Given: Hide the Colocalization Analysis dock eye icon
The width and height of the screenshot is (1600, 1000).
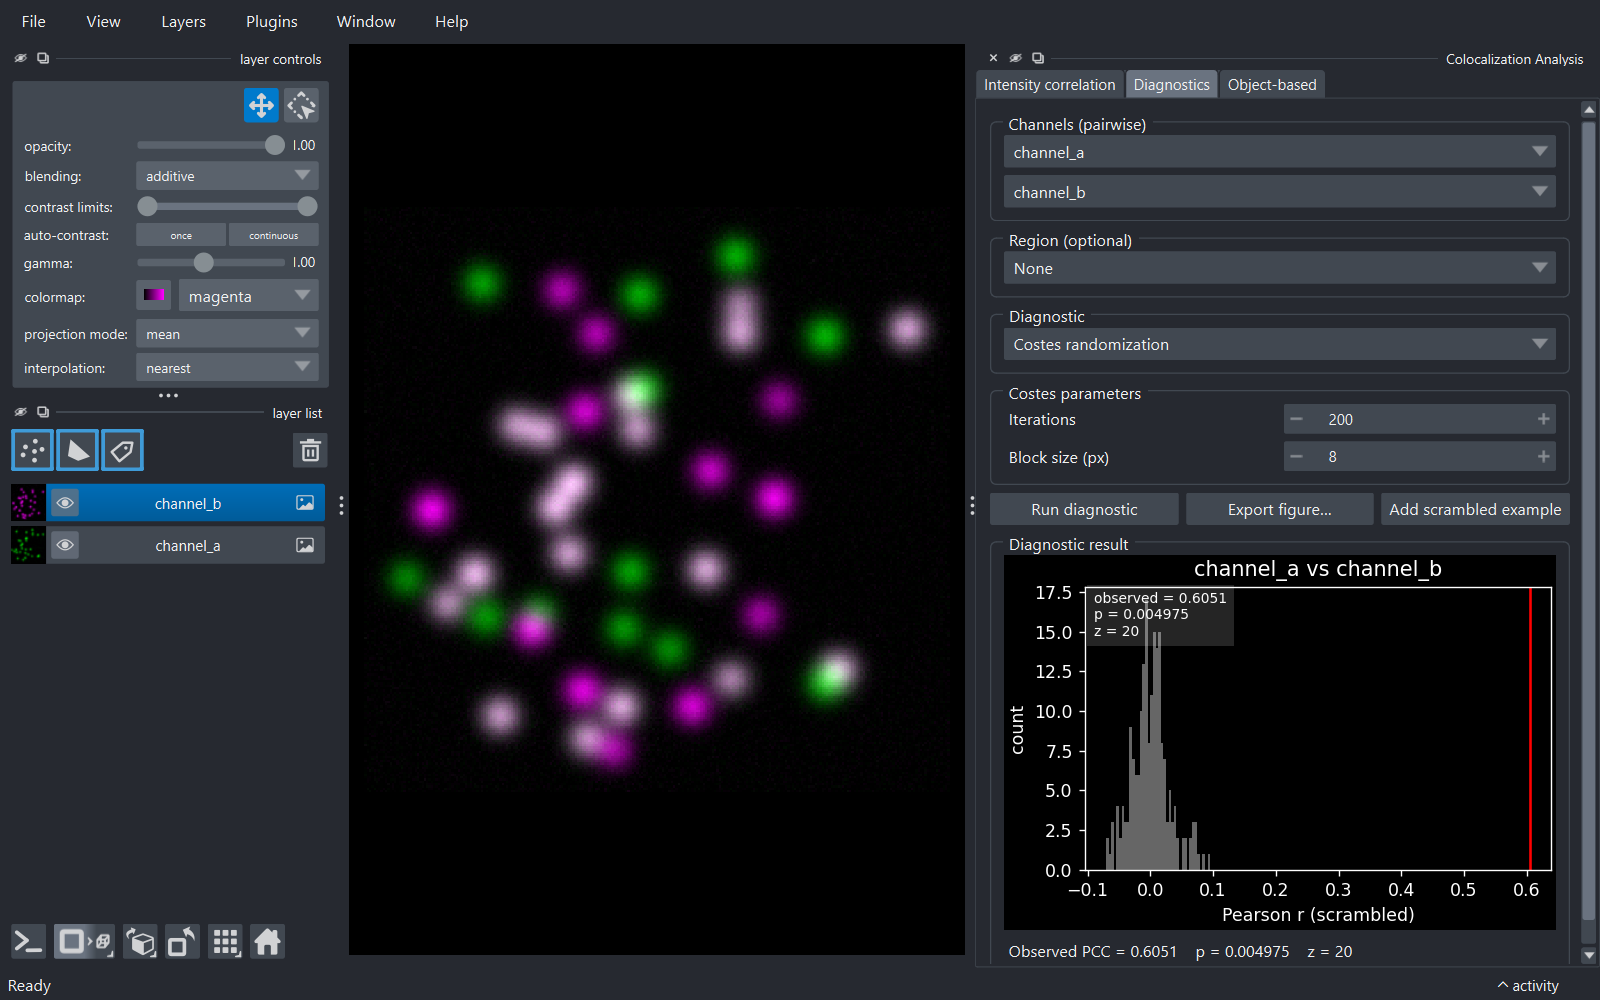Looking at the screenshot, I should coord(1016,58).
